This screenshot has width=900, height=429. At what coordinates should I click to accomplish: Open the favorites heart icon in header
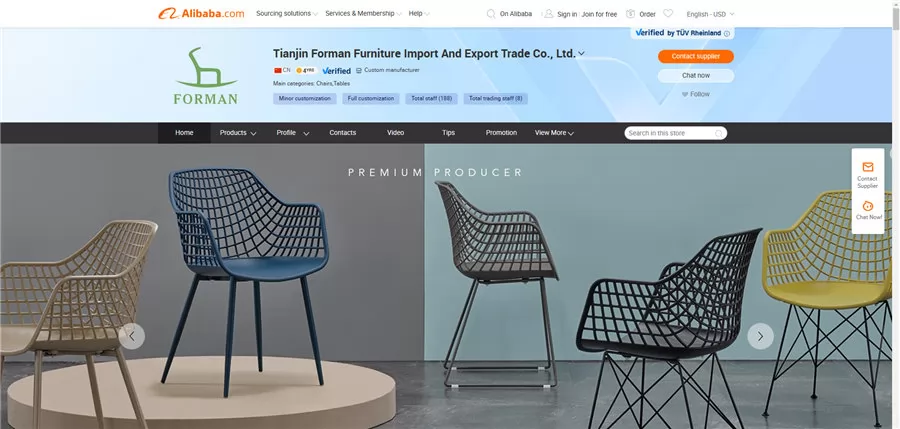668,14
